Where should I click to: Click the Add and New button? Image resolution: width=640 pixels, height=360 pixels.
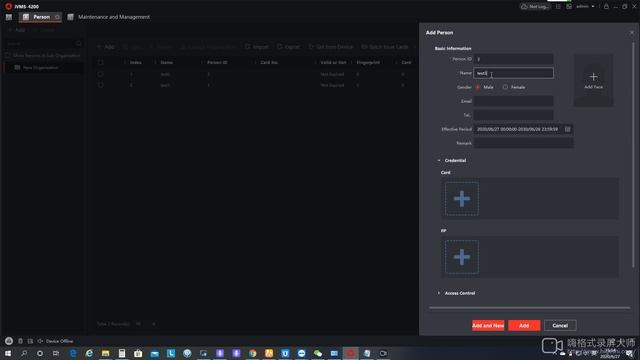pos(488,325)
